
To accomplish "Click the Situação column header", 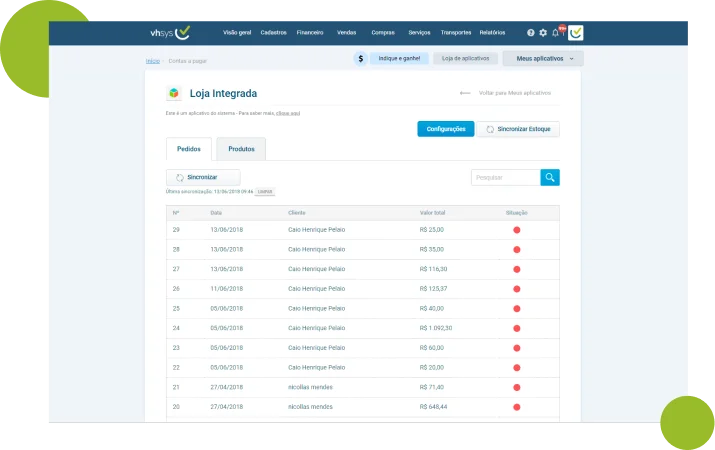I will click(x=517, y=213).
